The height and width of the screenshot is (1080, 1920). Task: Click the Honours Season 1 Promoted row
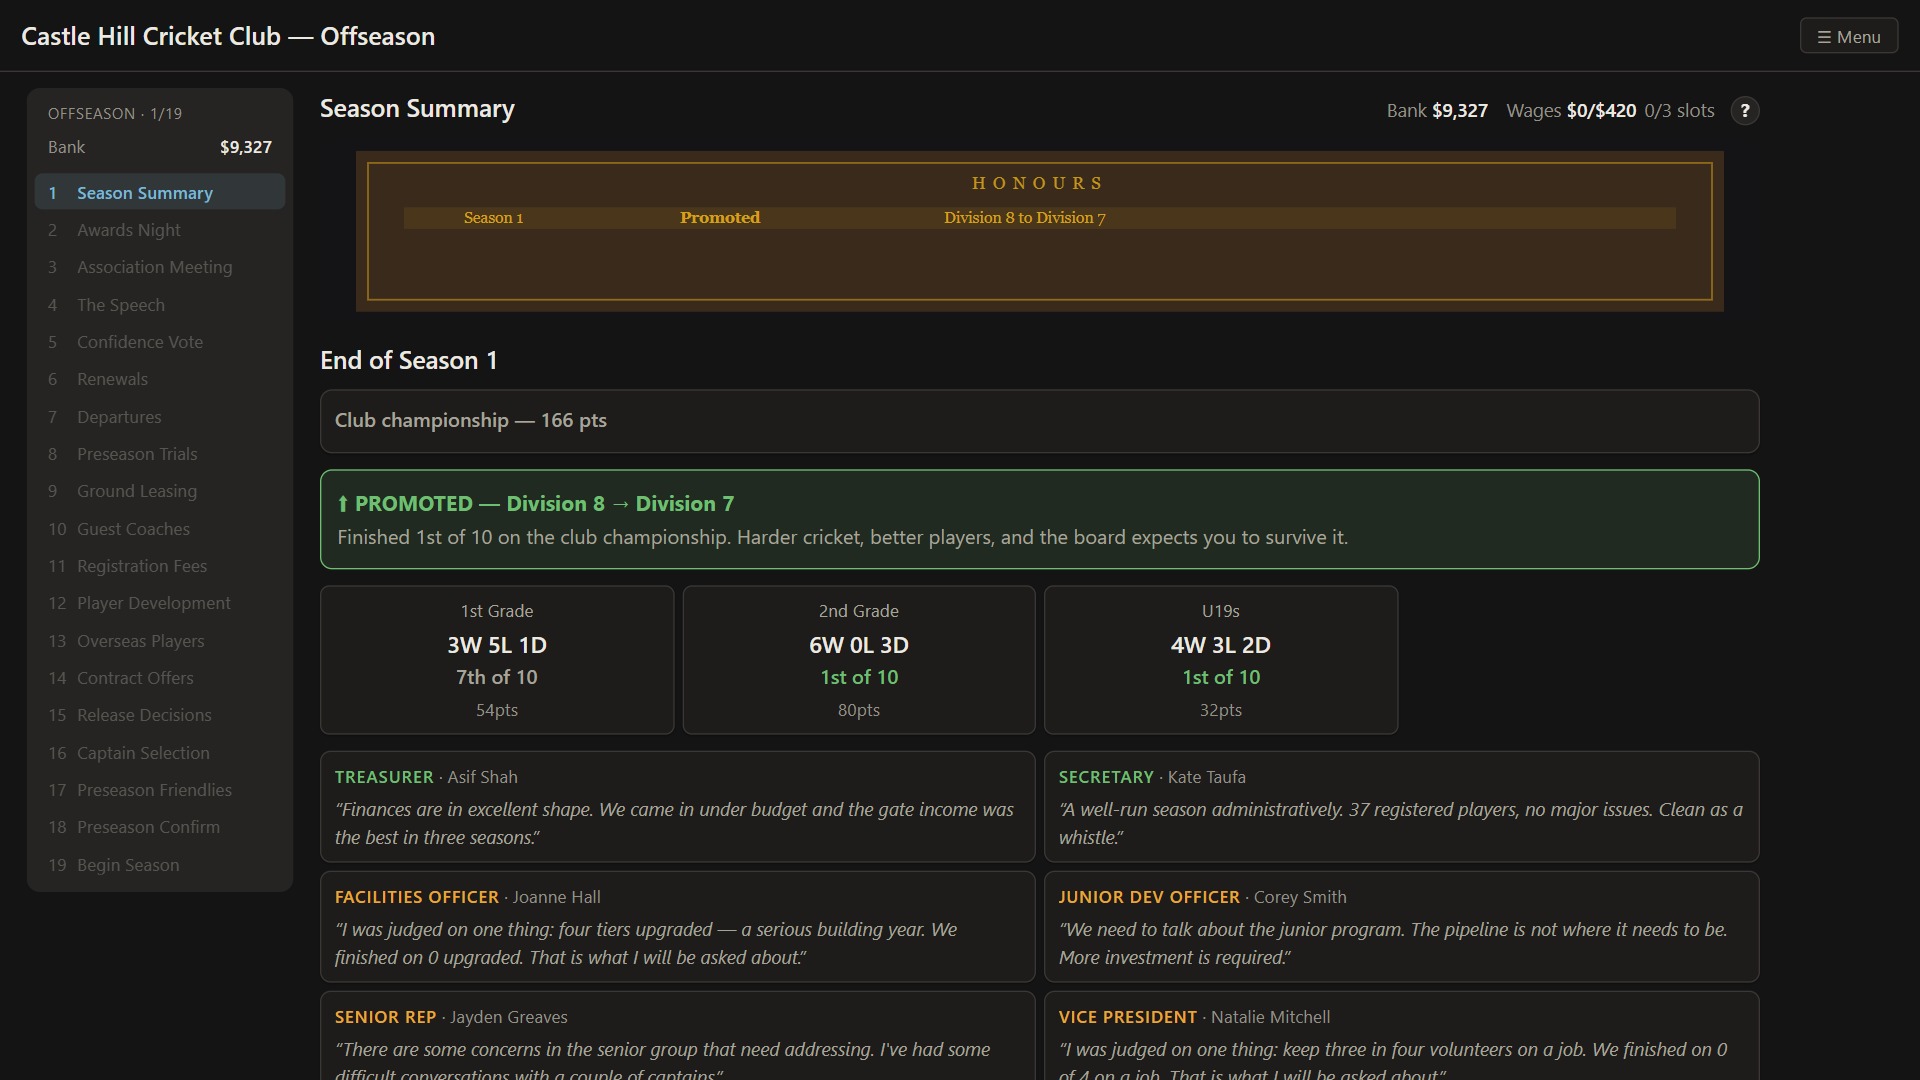pyautogui.click(x=1040, y=218)
